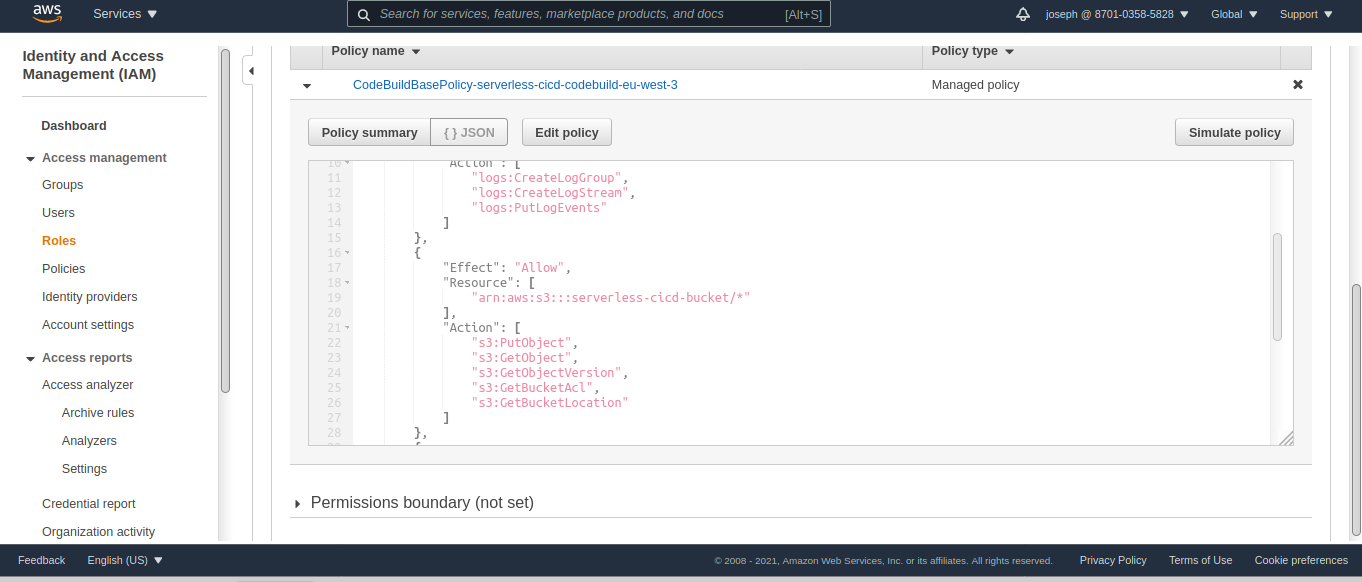The width and height of the screenshot is (1362, 582).
Task: Fold the Action array at line 21
Action: point(347,328)
